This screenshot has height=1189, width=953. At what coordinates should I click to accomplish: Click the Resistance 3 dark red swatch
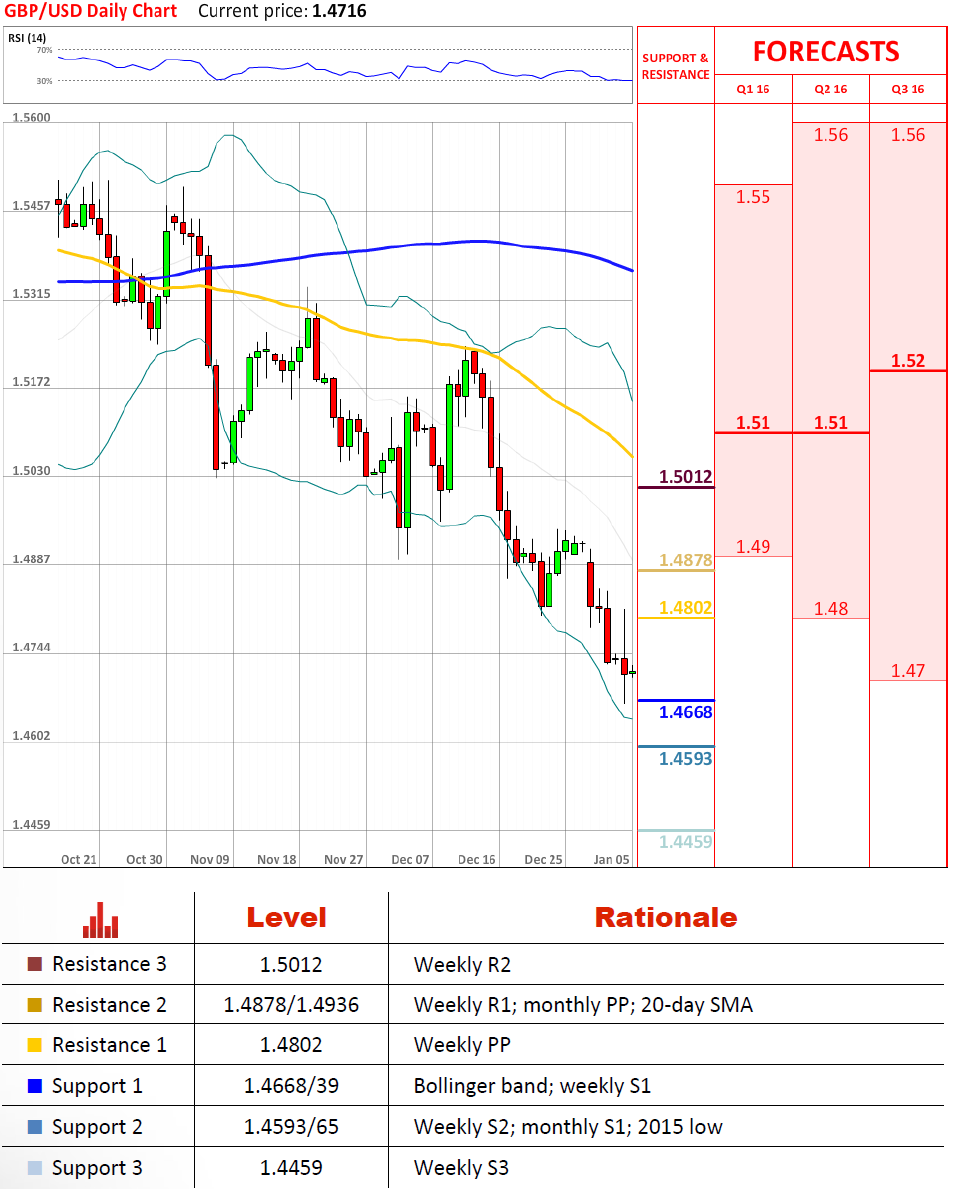point(35,964)
